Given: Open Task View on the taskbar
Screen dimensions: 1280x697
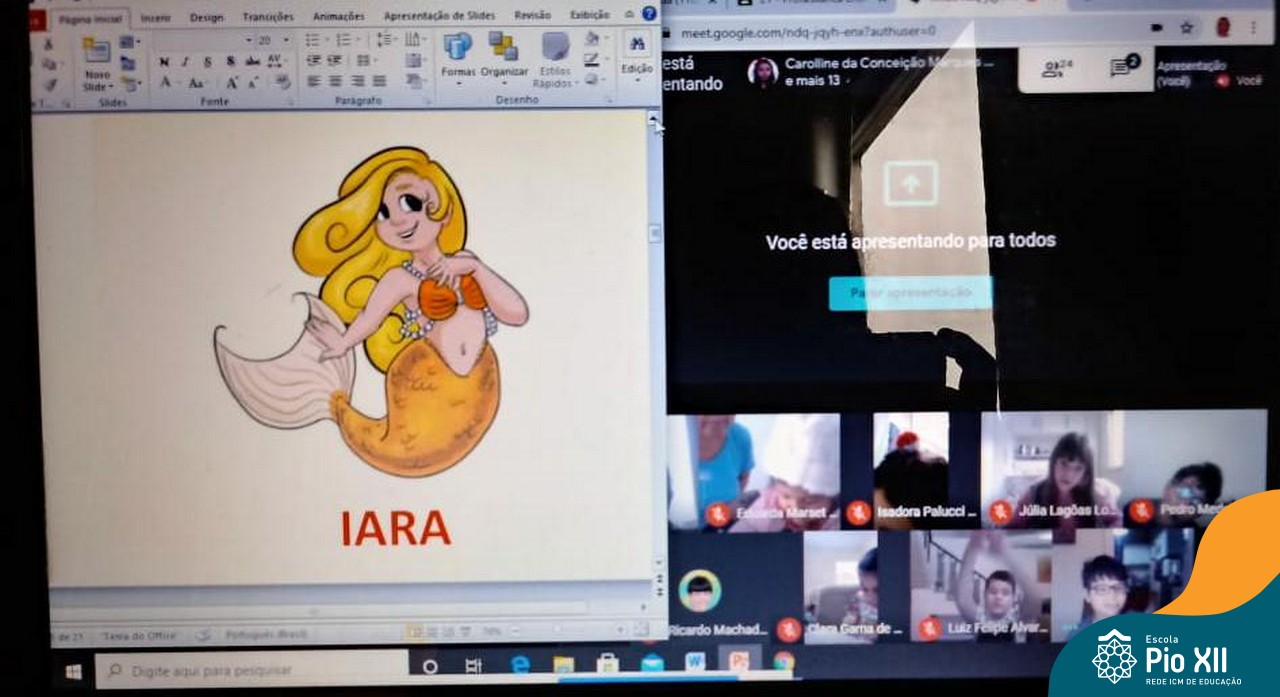Looking at the screenshot, I should pyautogui.click(x=474, y=665).
